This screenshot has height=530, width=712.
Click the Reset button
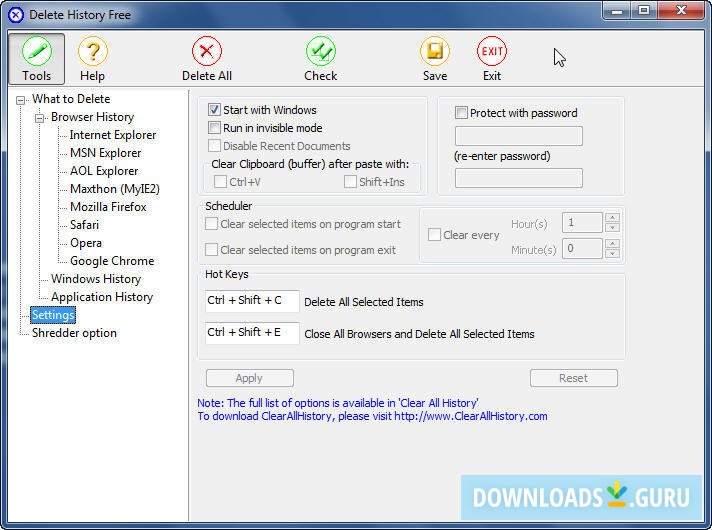[x=574, y=378]
